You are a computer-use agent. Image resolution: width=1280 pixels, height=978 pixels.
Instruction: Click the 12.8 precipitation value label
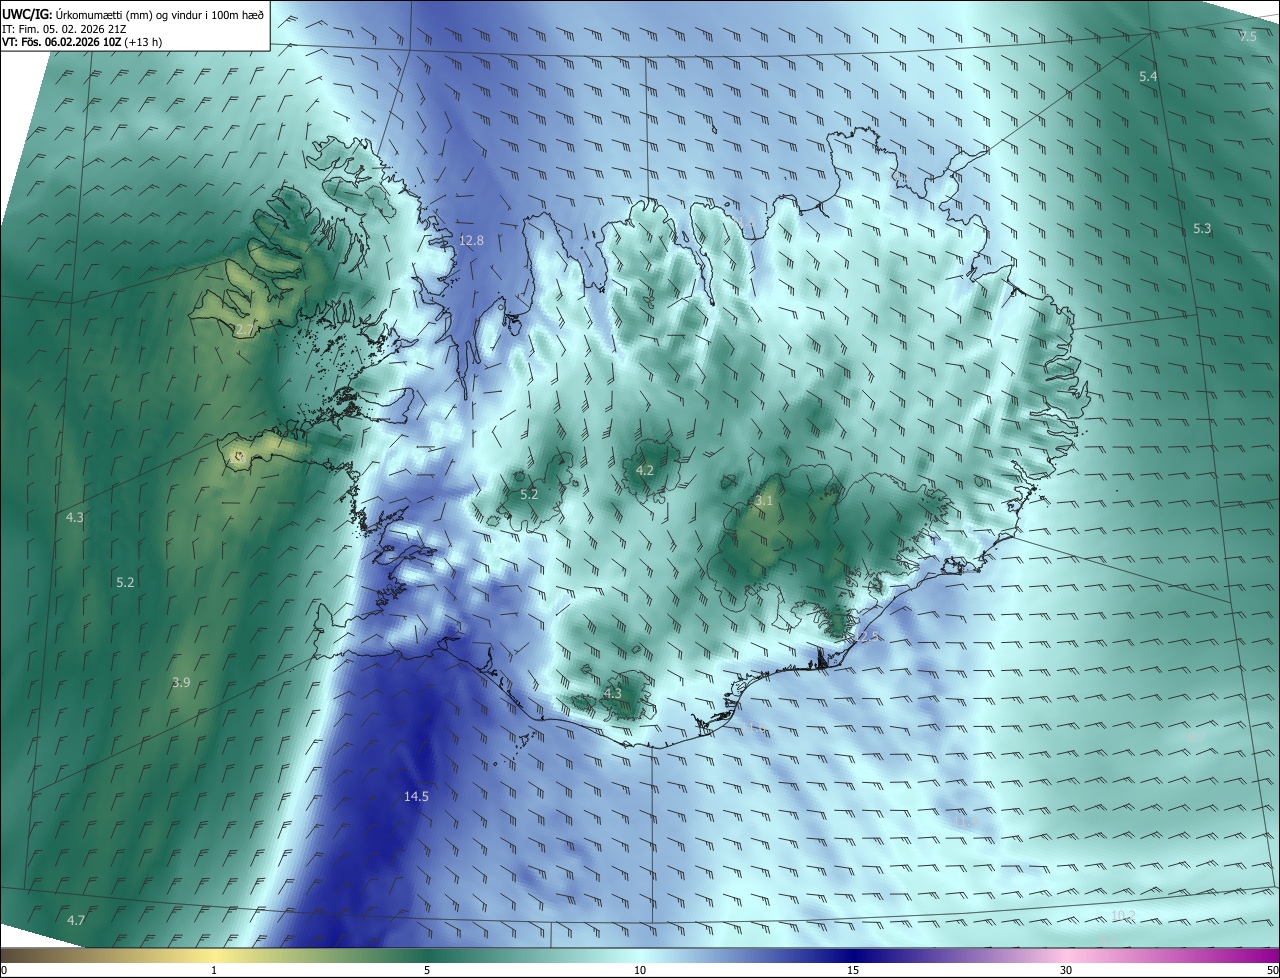click(471, 240)
